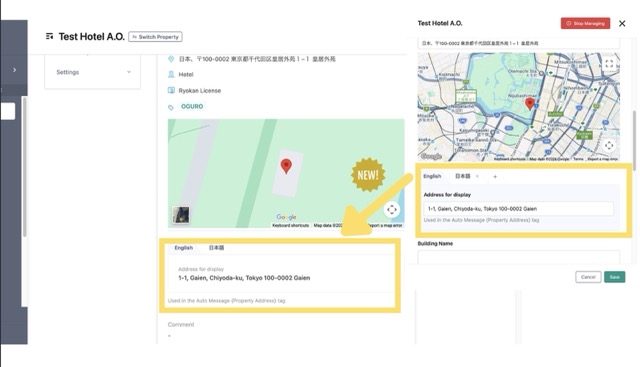Toggle fullscreen on side panel map
This screenshot has width=640, height=367.
609,64
